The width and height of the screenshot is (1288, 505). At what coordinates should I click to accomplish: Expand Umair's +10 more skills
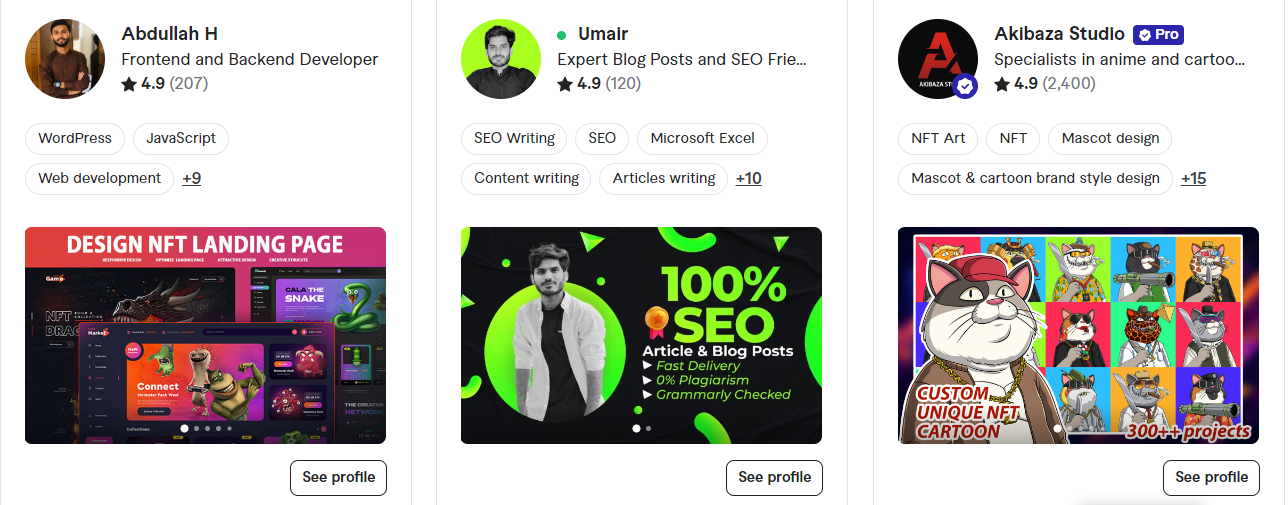pyautogui.click(x=748, y=178)
